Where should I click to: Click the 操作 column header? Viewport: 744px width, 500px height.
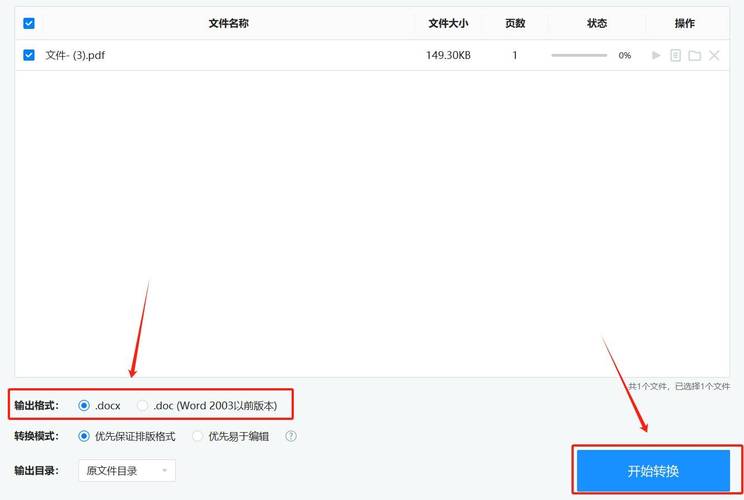tap(685, 23)
